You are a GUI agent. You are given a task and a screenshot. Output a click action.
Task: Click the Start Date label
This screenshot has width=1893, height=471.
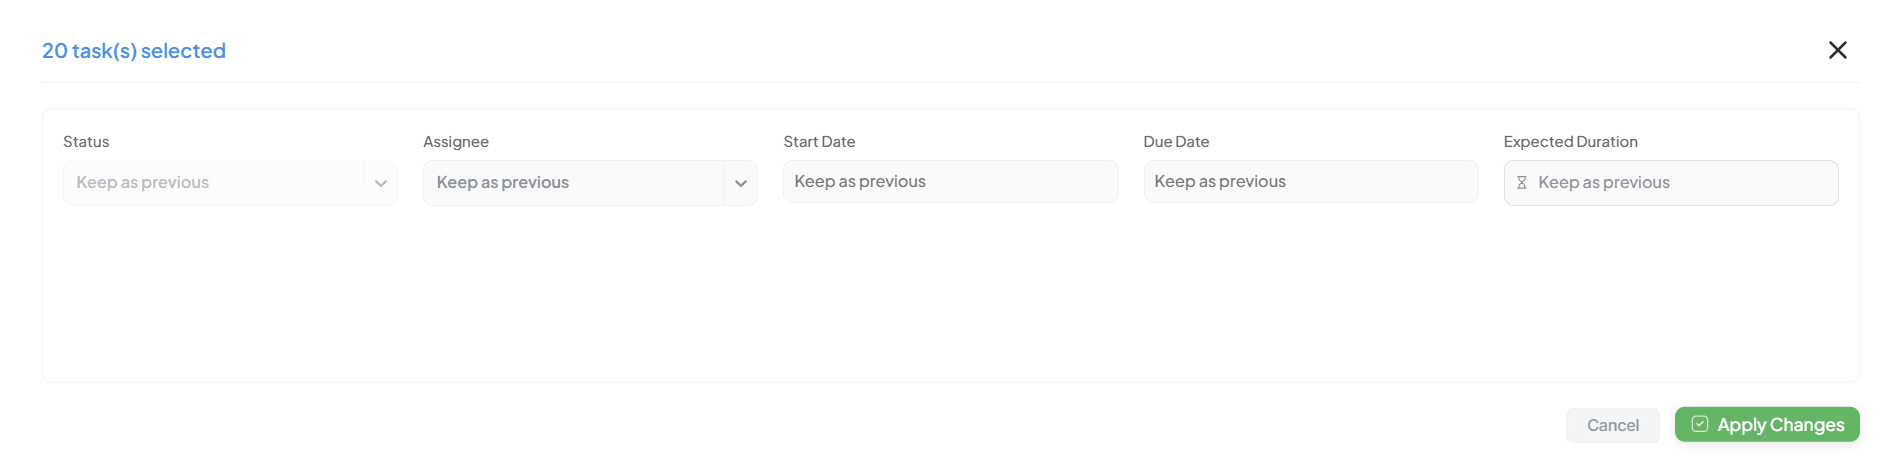(x=819, y=142)
